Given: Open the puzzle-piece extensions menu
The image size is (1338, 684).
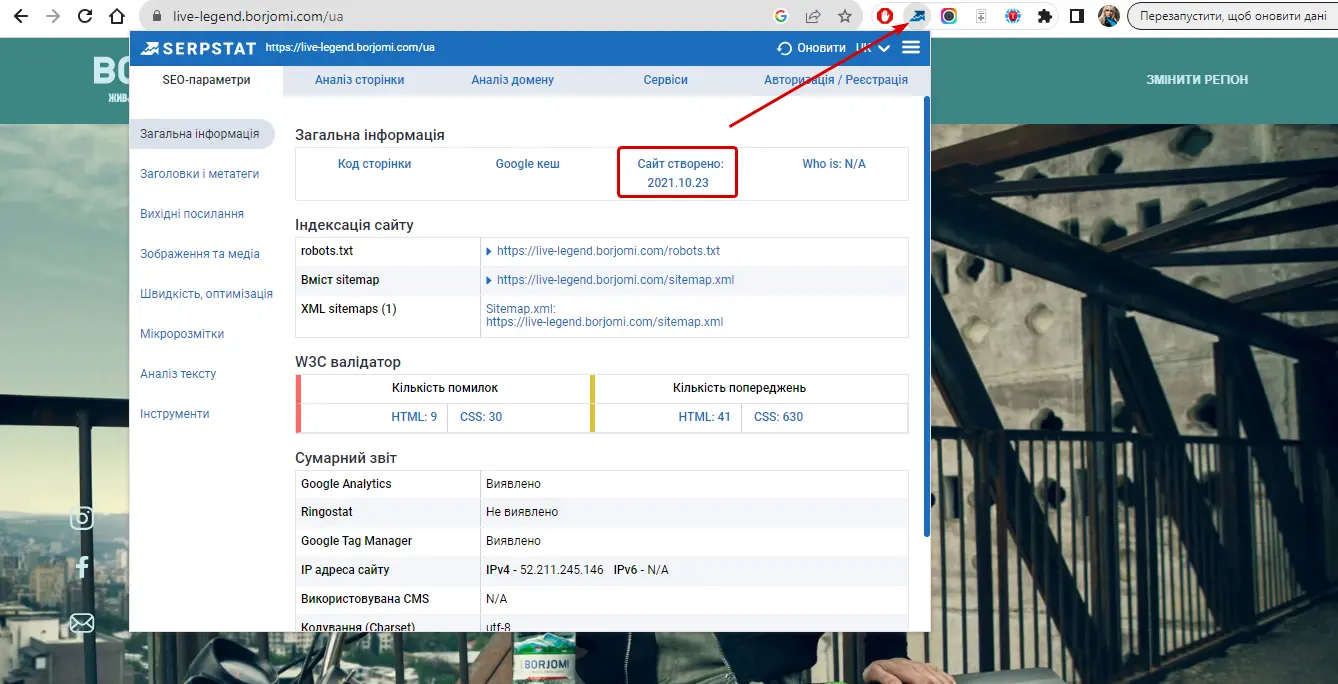Looking at the screenshot, I should tap(1045, 16).
